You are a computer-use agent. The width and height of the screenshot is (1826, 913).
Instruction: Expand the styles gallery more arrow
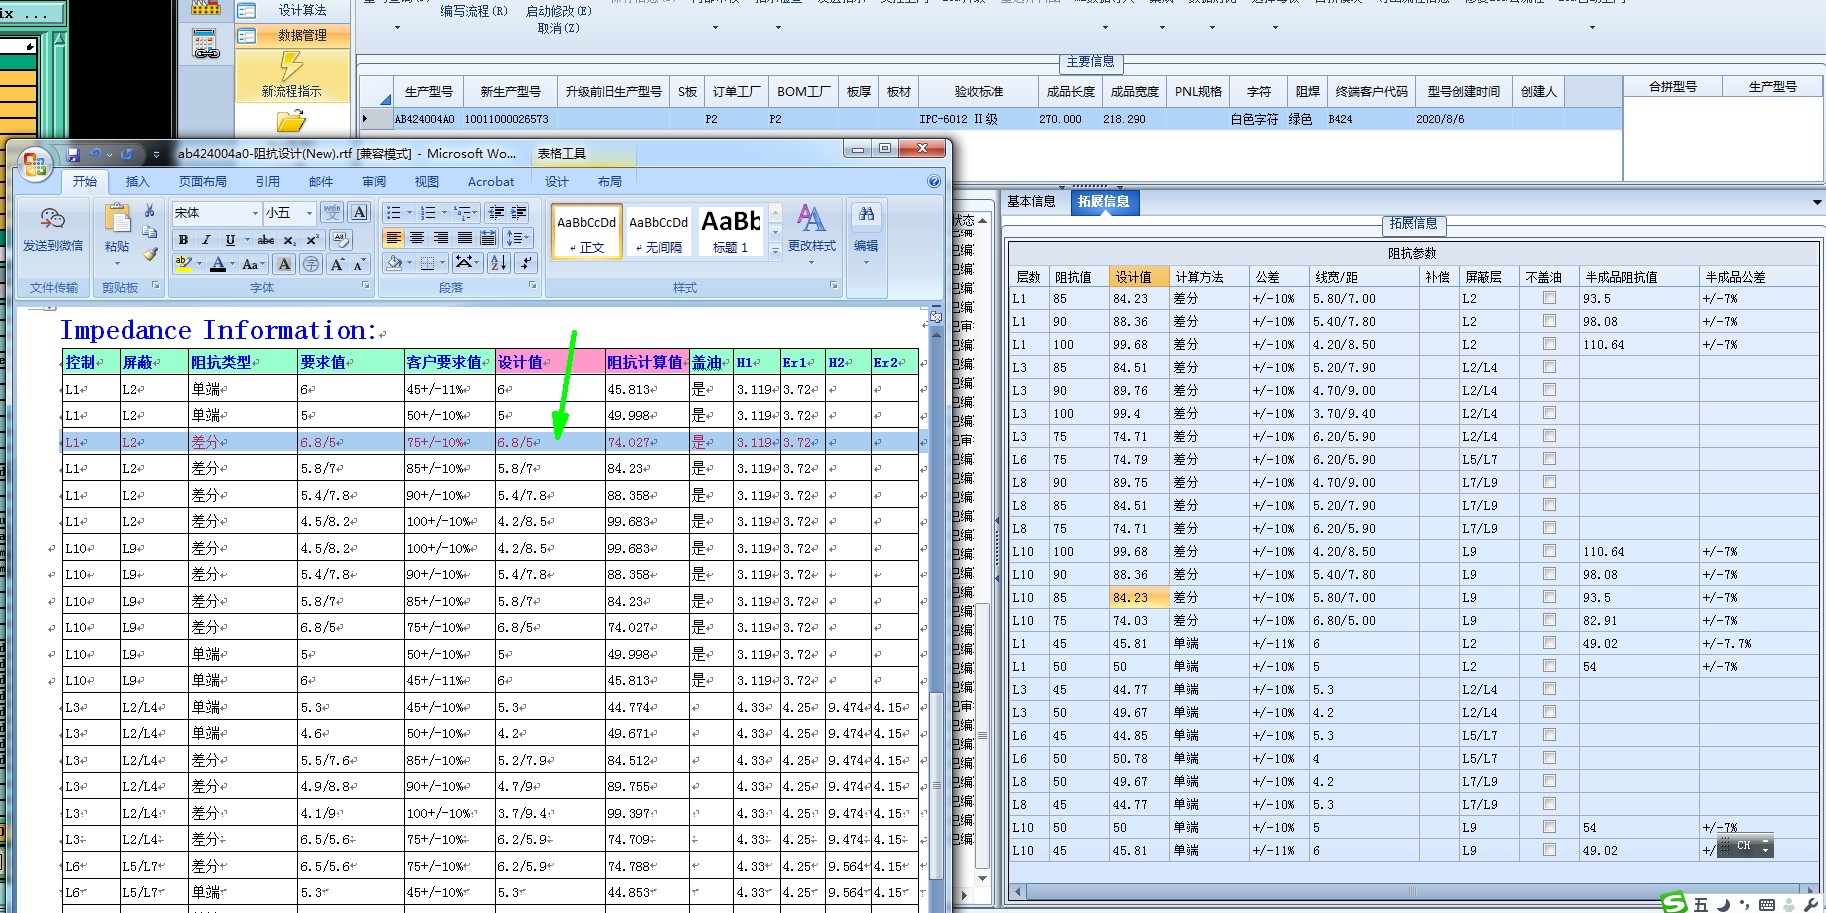pyautogui.click(x=775, y=252)
